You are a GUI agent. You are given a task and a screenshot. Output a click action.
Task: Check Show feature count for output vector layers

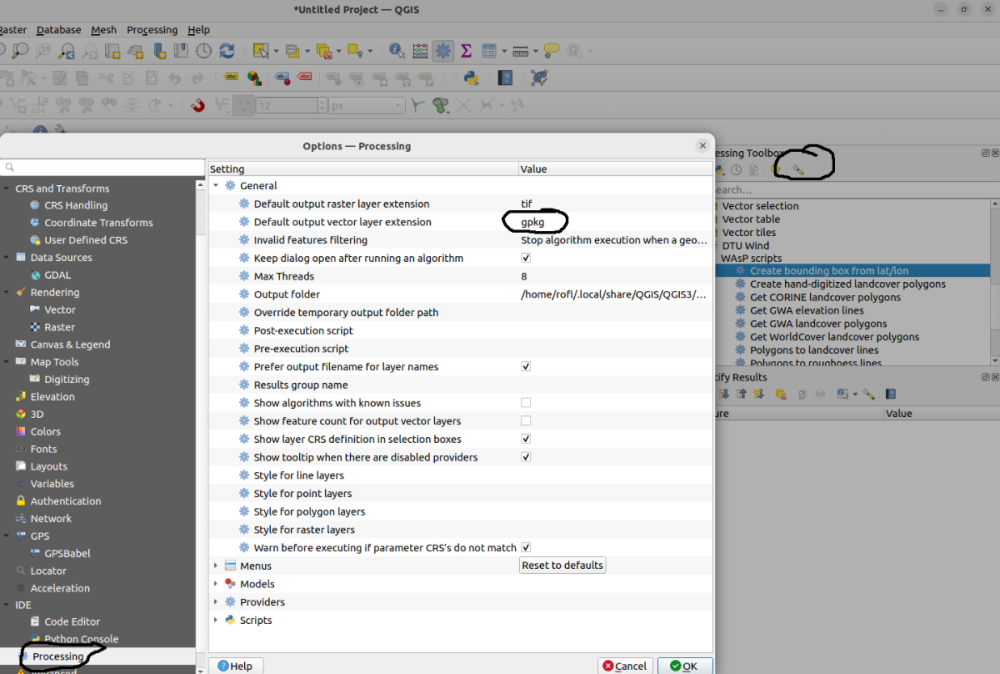[x=526, y=421]
